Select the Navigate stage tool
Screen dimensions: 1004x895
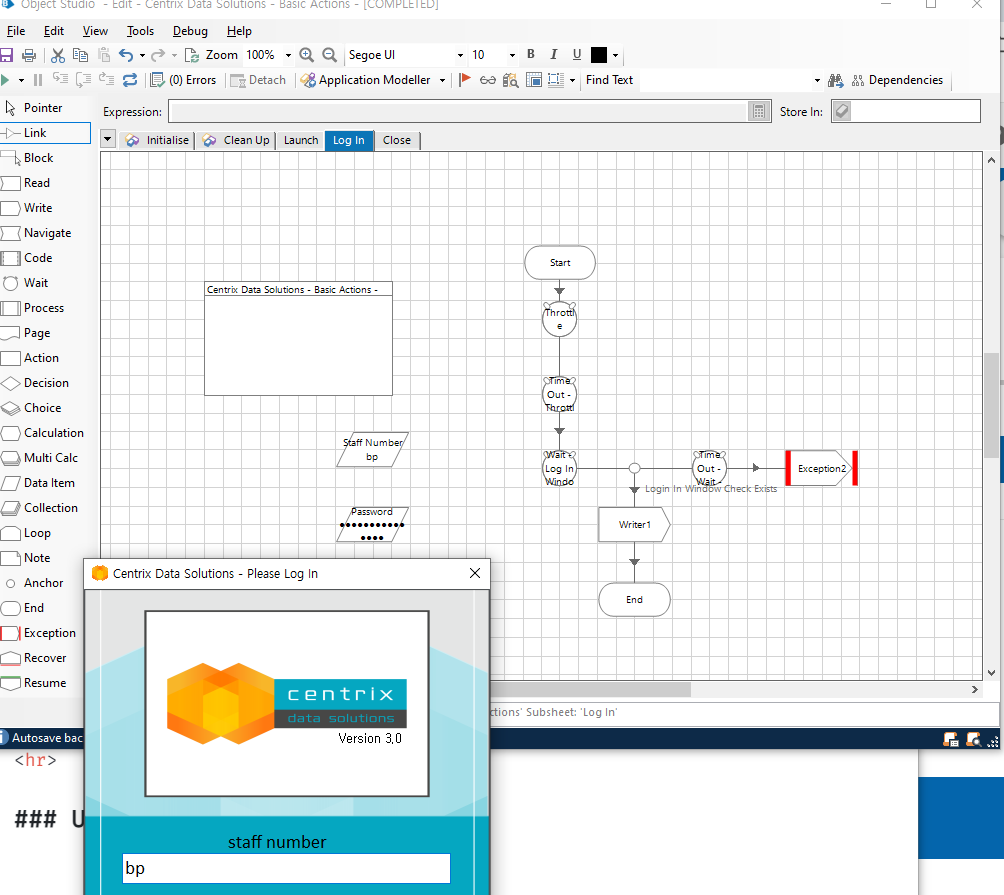(x=47, y=233)
